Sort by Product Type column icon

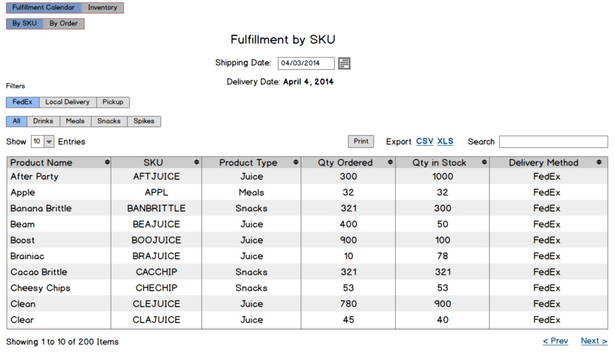(296, 162)
